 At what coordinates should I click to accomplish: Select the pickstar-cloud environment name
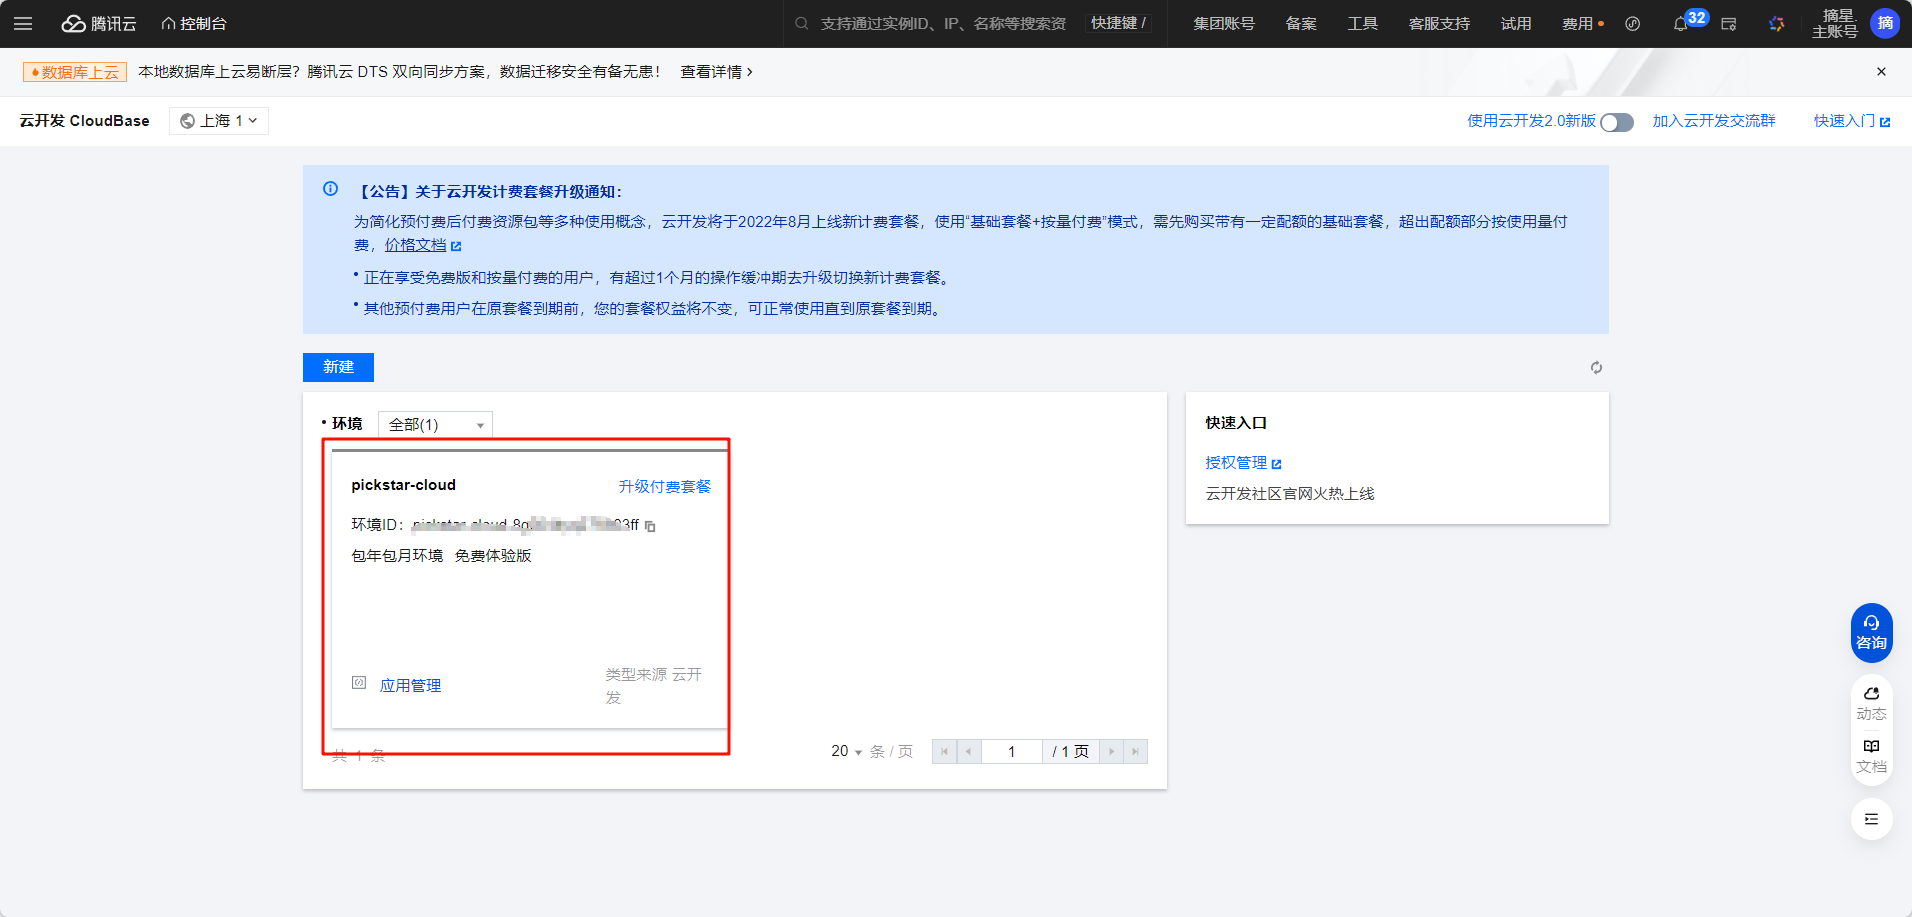404,485
